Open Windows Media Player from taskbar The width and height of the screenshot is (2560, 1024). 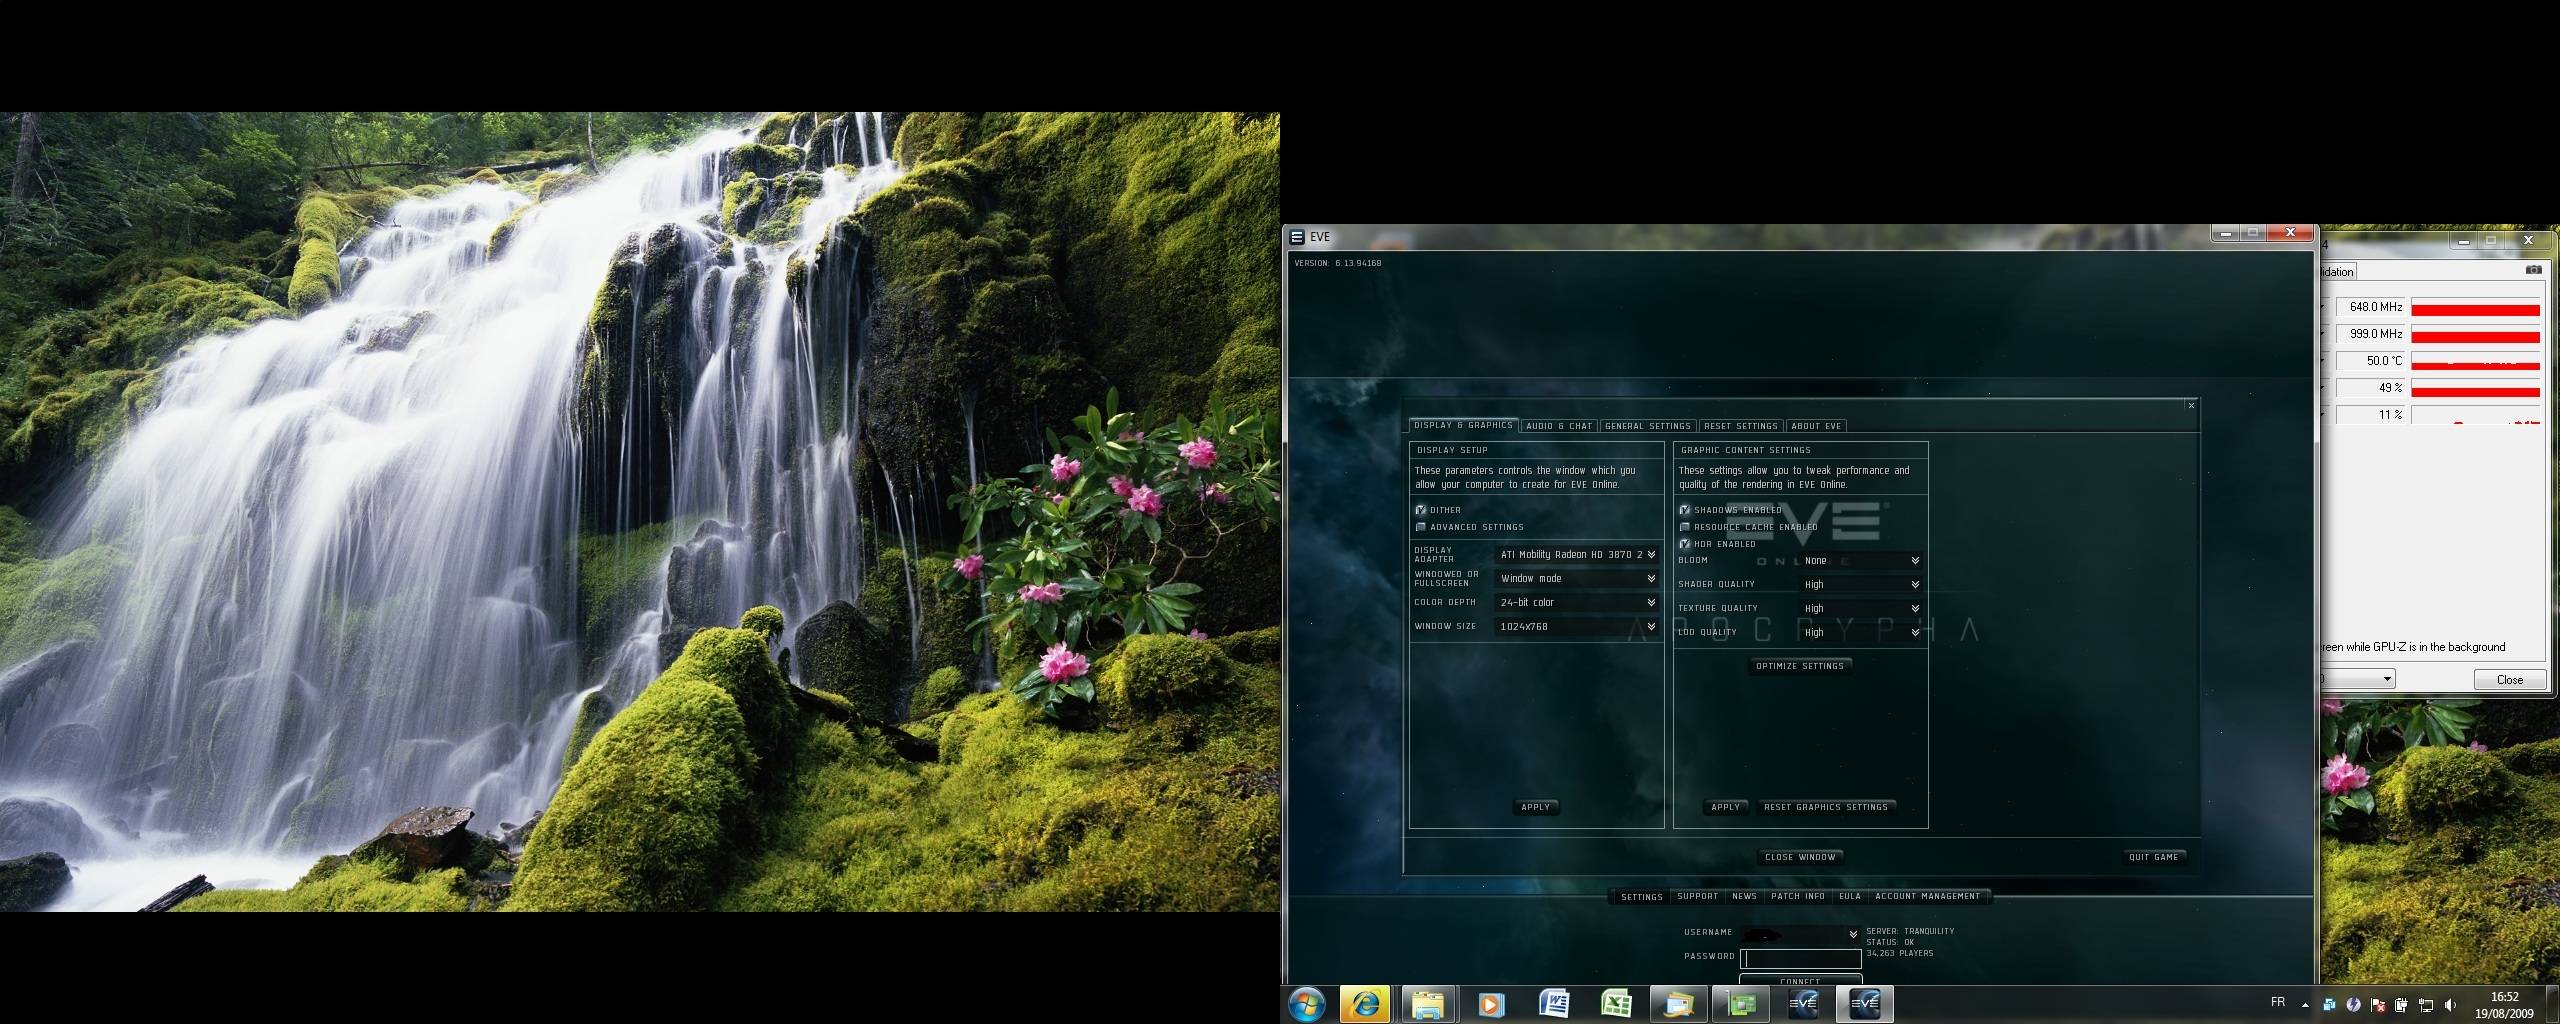point(1490,1004)
